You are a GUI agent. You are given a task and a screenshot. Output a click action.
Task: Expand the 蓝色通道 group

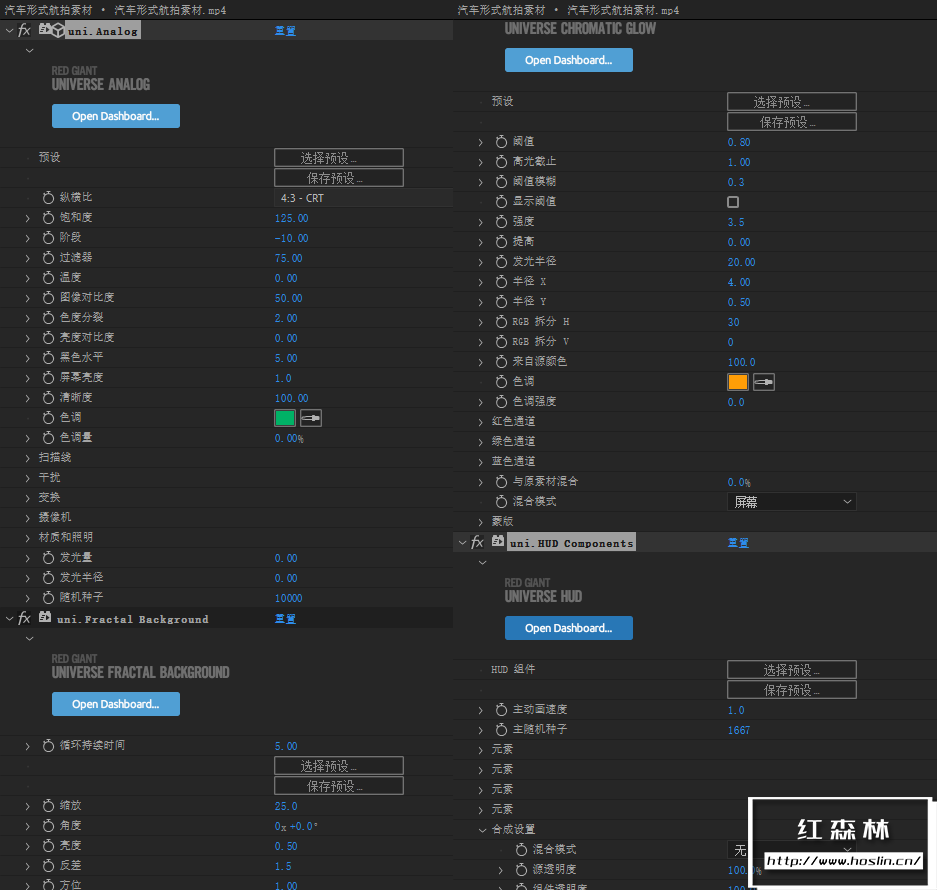click(x=480, y=462)
